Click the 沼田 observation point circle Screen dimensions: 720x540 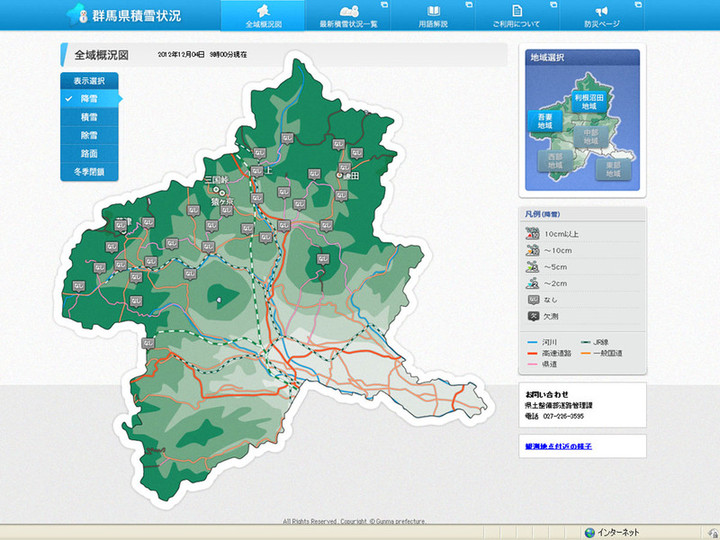339,175
